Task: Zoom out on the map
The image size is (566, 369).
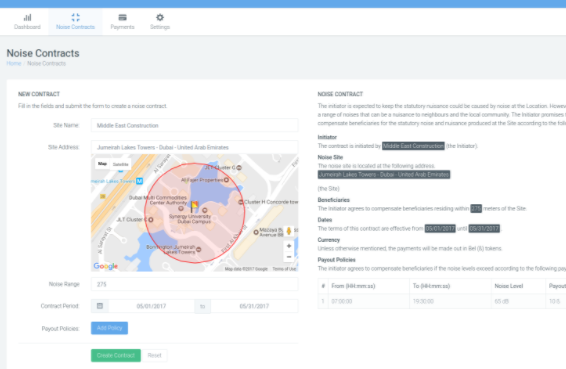Action: click(x=289, y=257)
